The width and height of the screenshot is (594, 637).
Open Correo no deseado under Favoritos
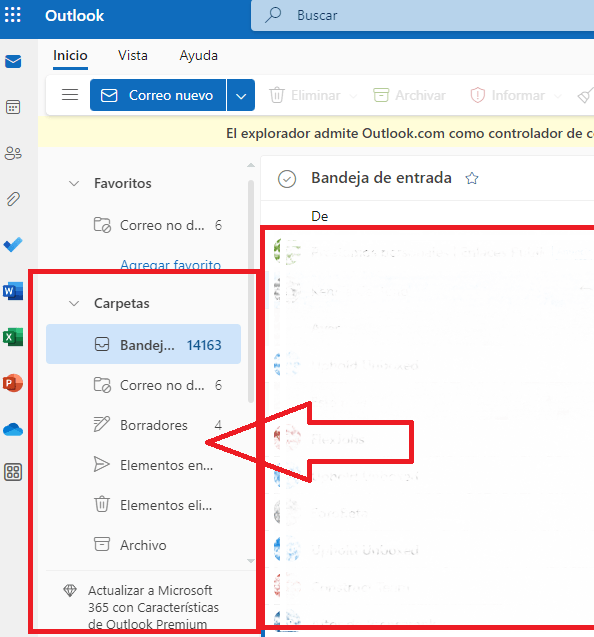pos(143,225)
